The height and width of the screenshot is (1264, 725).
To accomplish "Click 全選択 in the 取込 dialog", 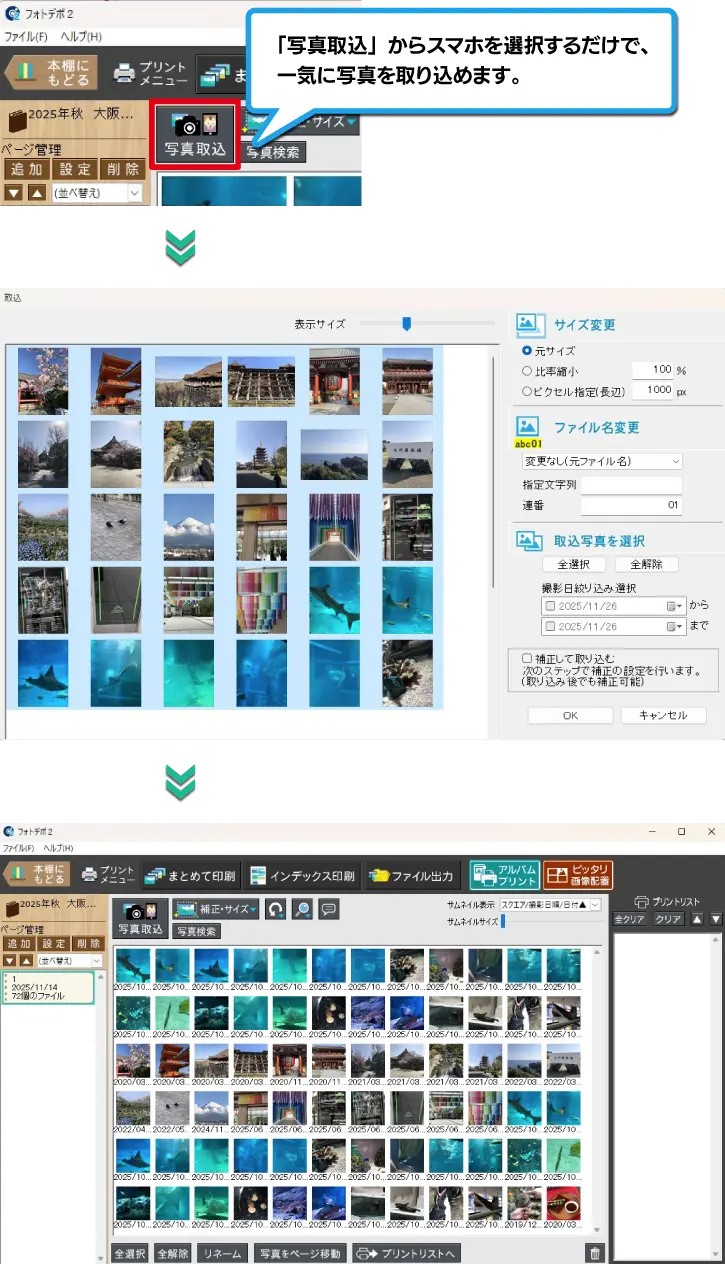I will (574, 564).
